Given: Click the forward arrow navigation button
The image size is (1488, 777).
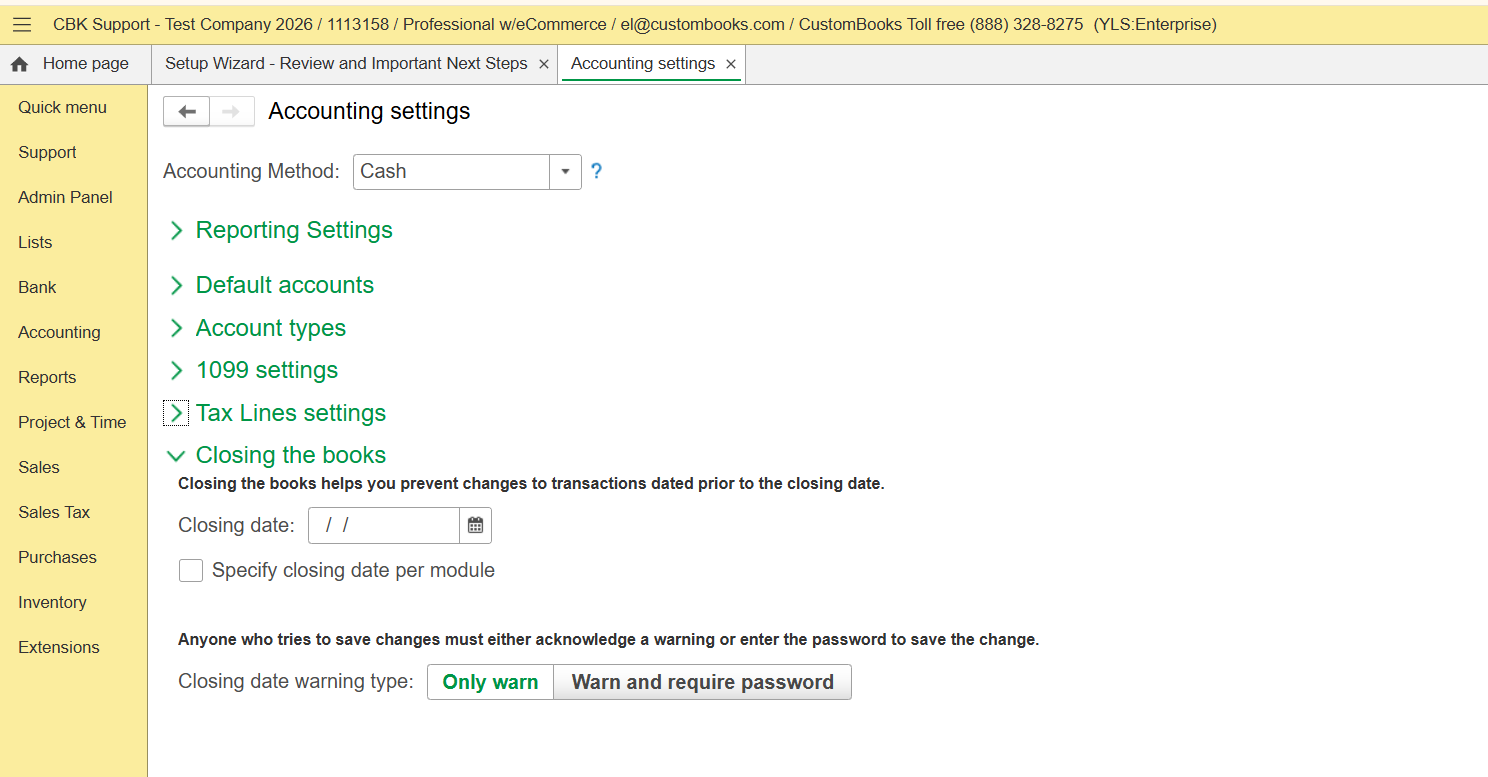Looking at the screenshot, I should (x=231, y=111).
